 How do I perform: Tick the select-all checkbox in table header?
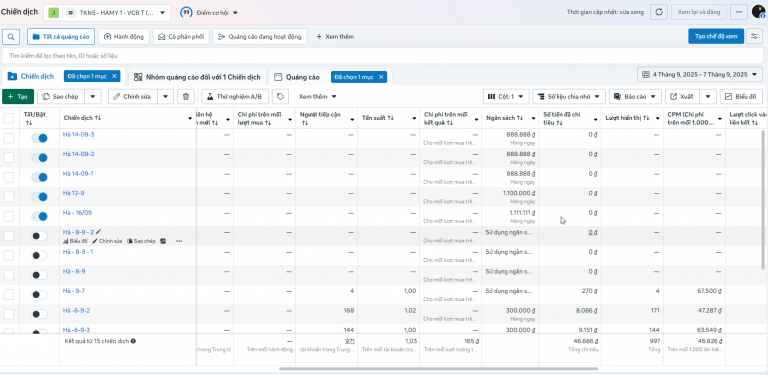[9, 118]
